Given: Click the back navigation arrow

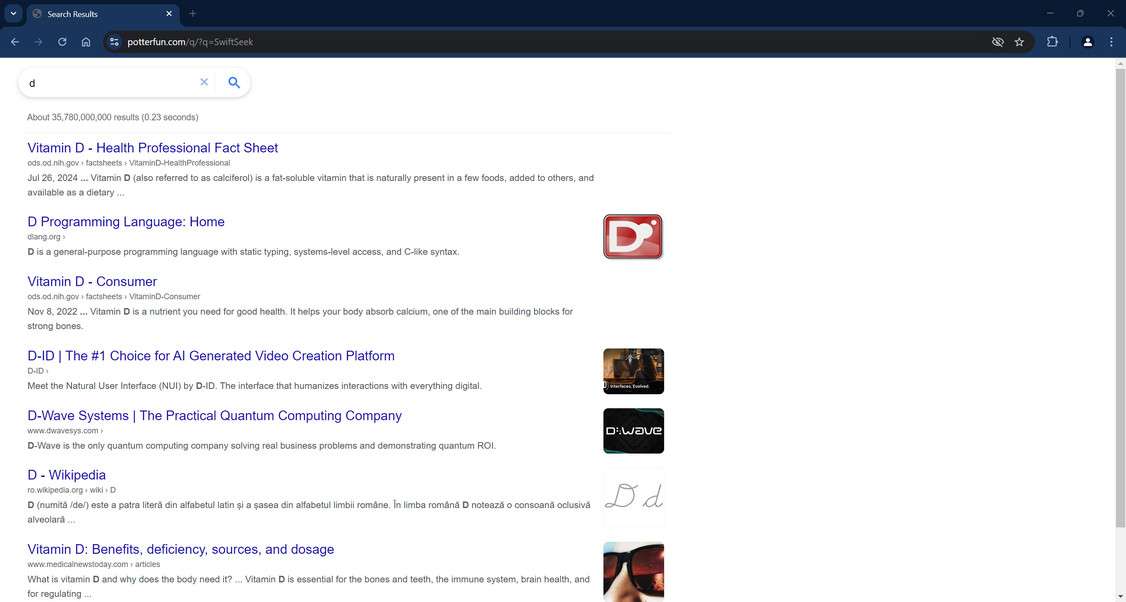Looking at the screenshot, I should (x=14, y=42).
